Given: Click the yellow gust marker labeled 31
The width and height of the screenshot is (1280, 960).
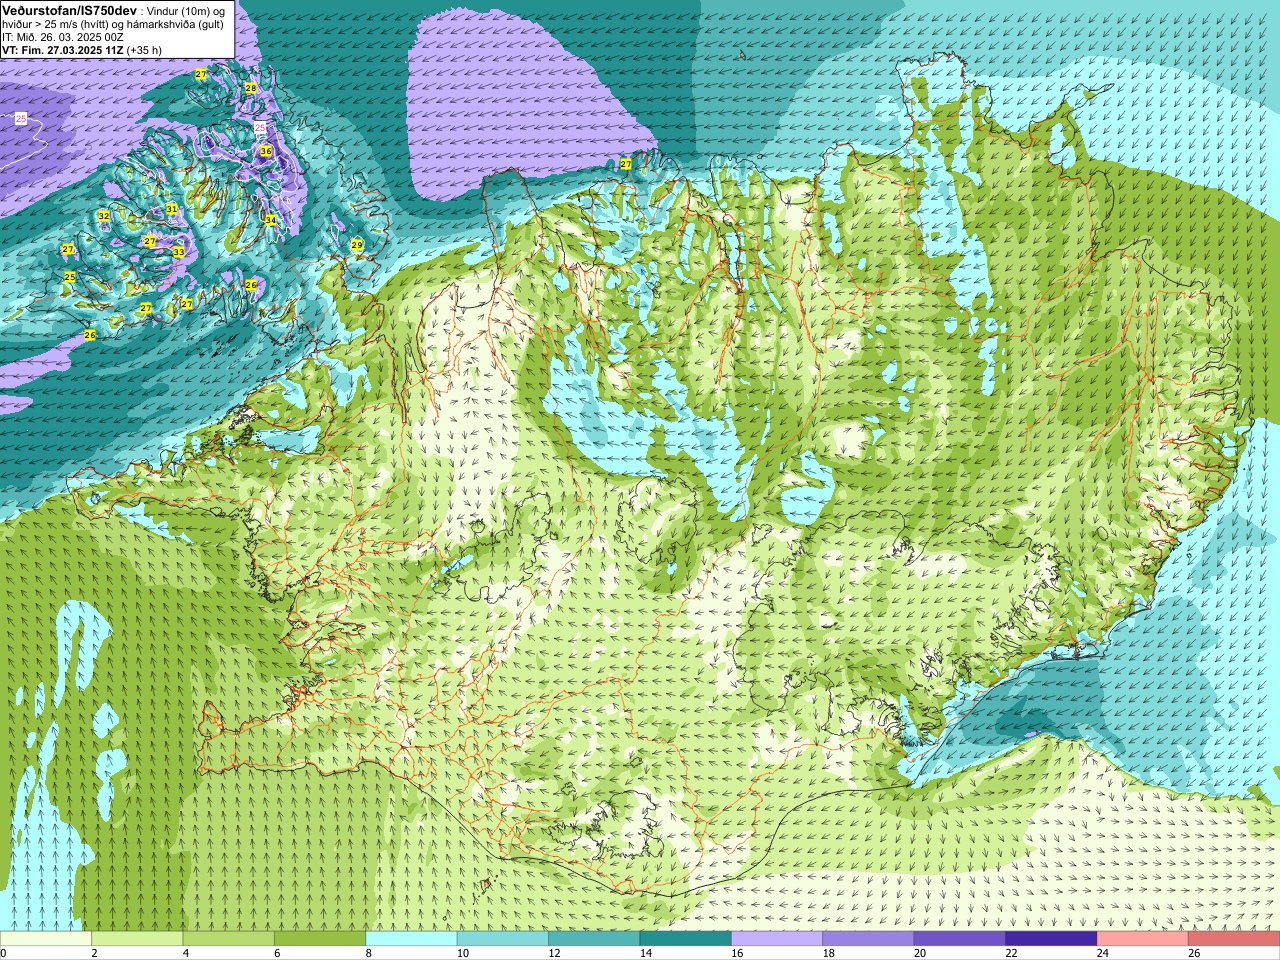Looking at the screenshot, I should coord(172,209).
